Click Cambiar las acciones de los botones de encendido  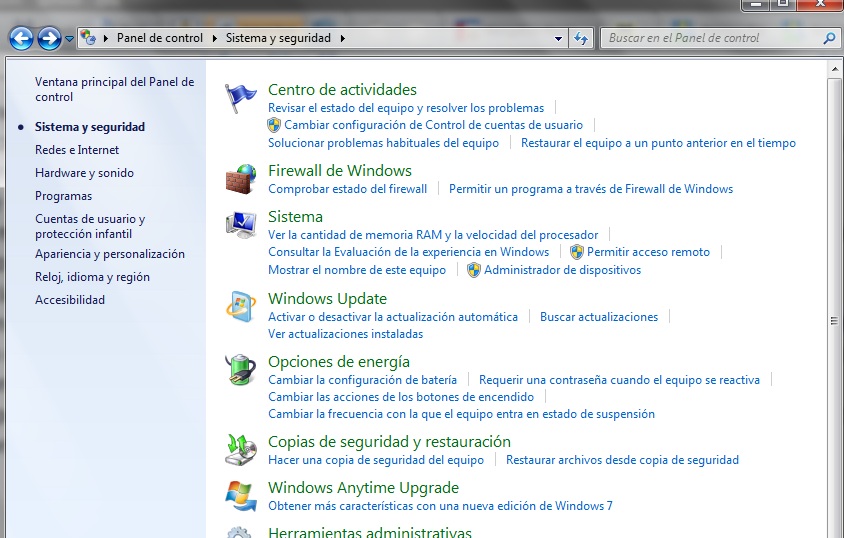tap(401, 397)
